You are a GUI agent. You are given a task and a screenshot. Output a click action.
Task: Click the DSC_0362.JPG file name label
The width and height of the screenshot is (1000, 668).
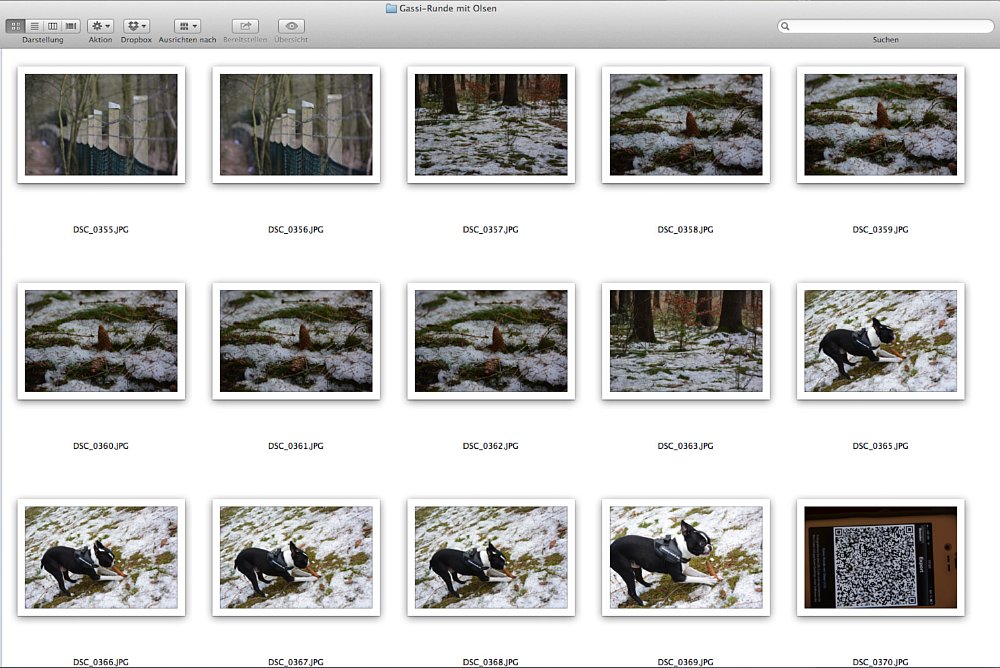[490, 446]
